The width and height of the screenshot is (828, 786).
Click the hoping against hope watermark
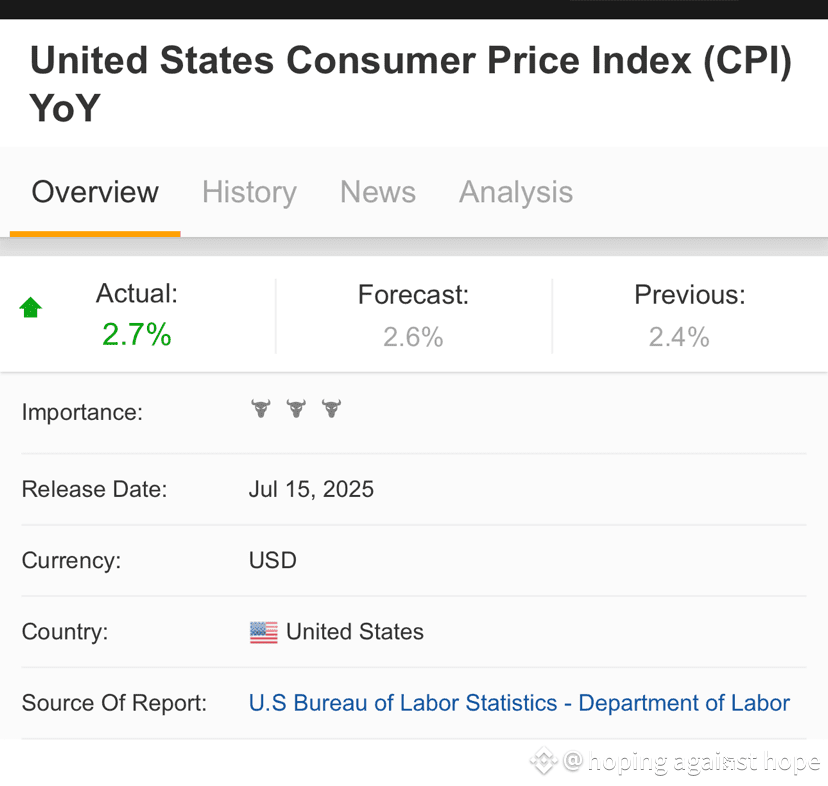tap(692, 762)
